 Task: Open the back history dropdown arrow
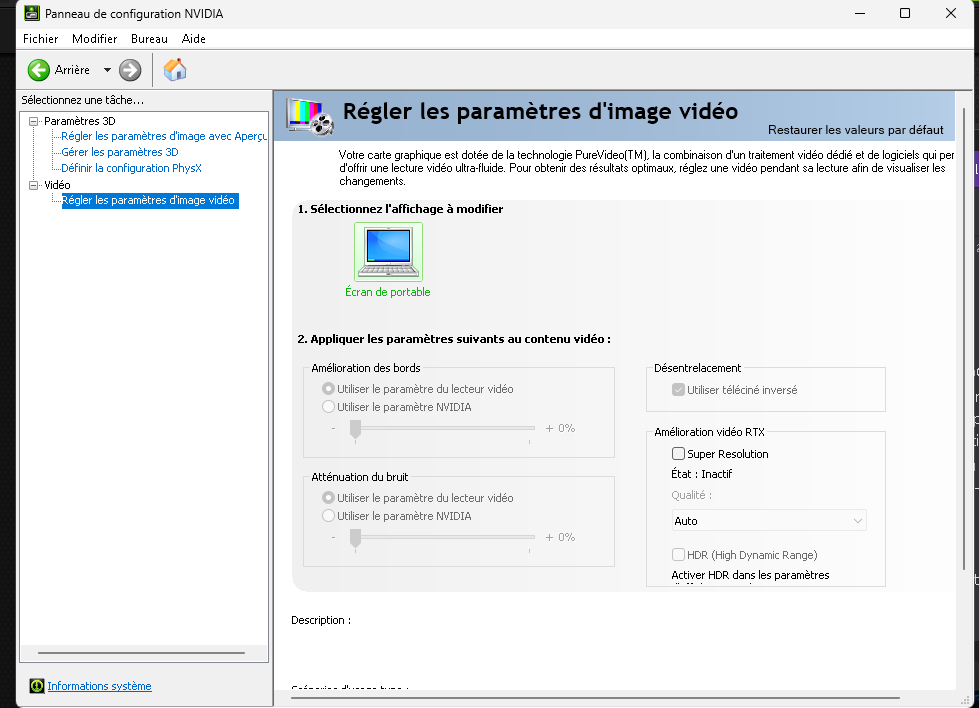(x=107, y=70)
